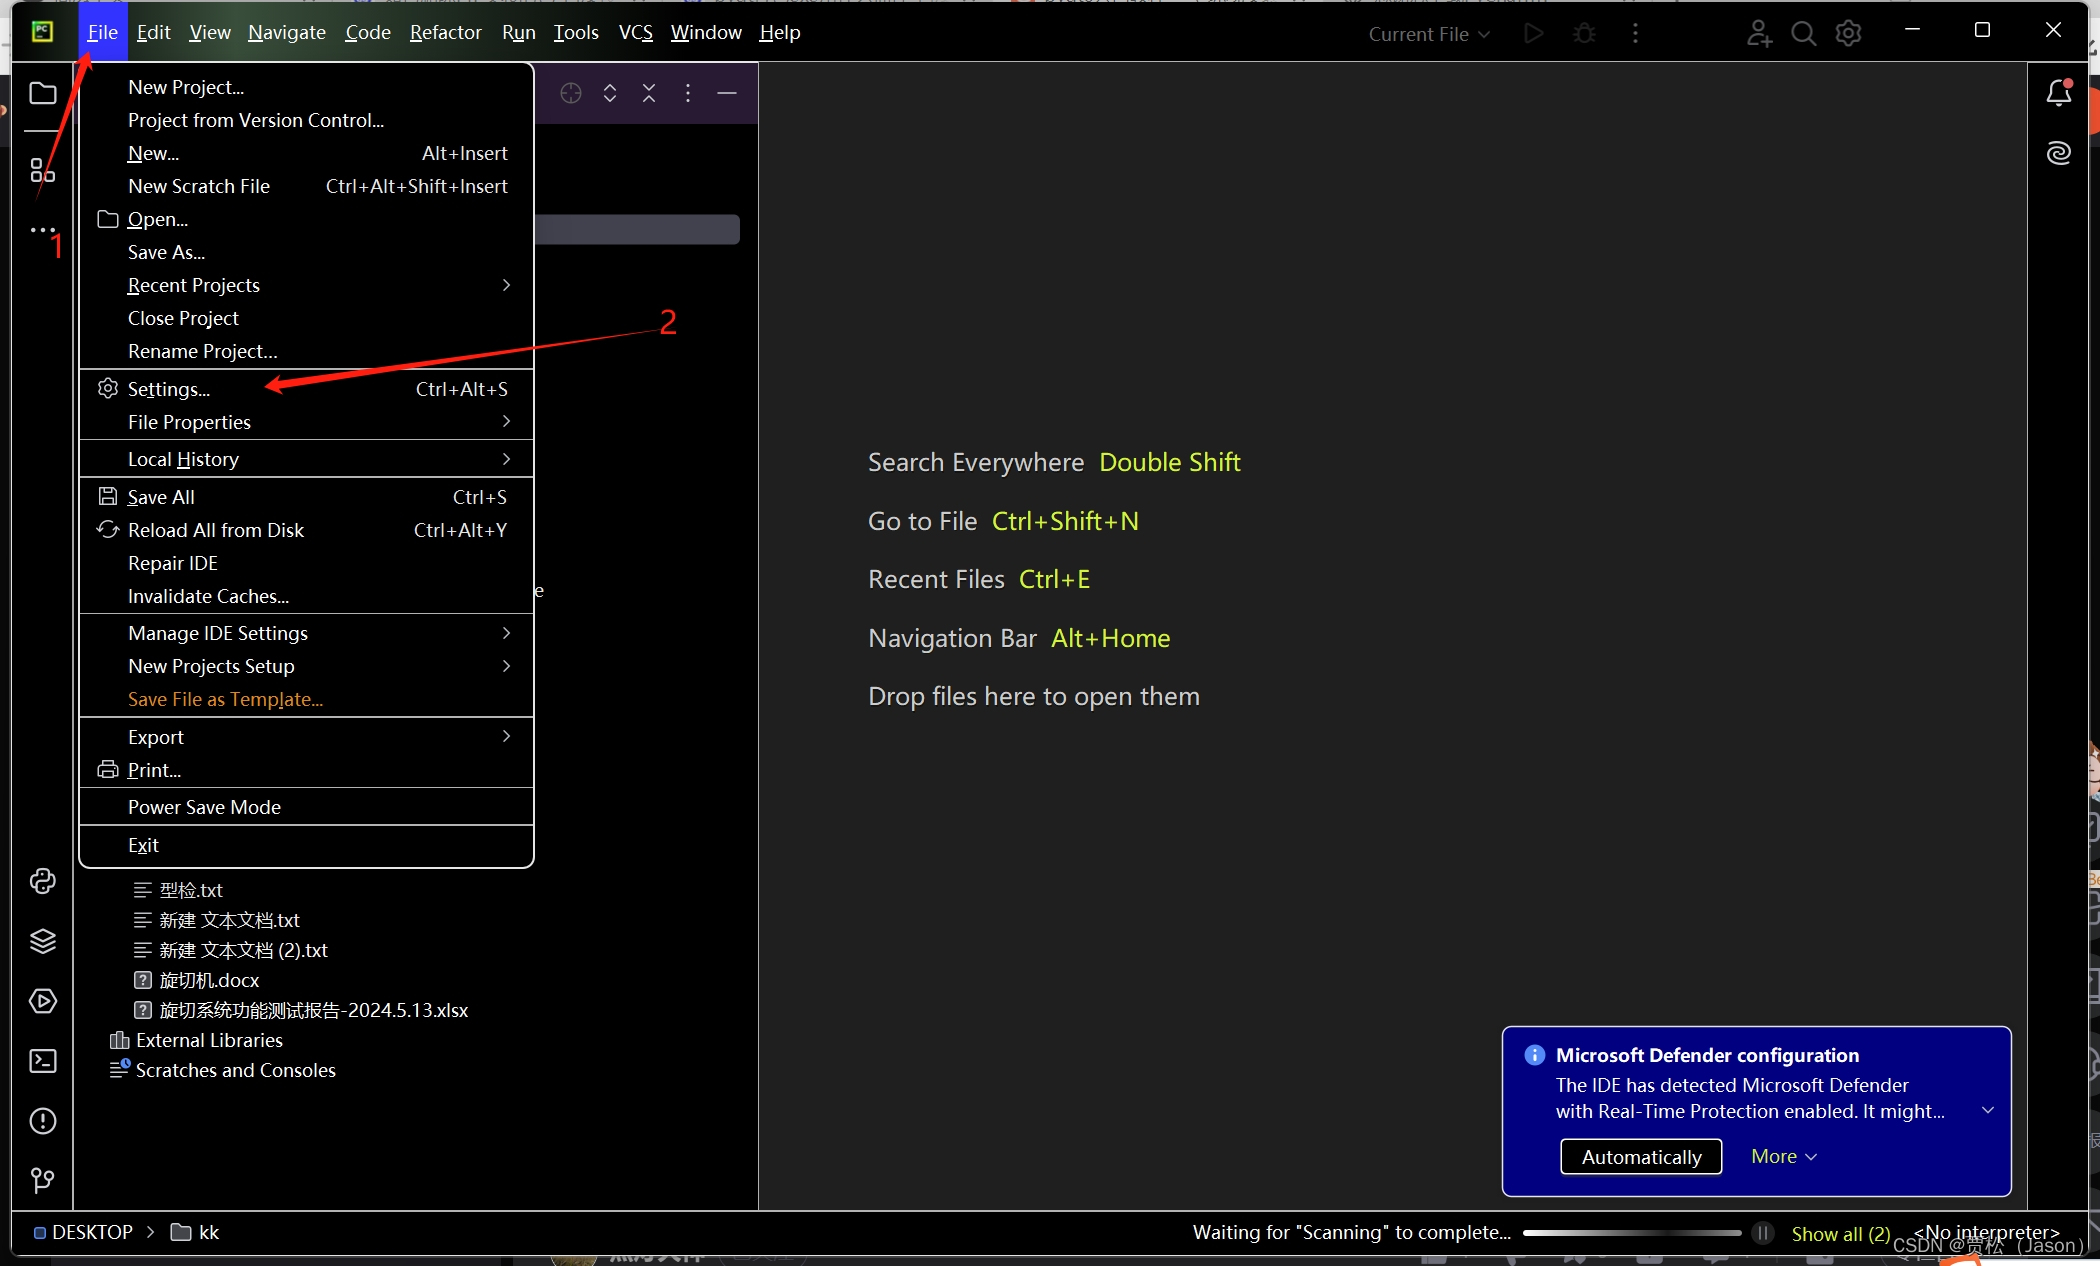Click the Automatically button
2100x1266 pixels.
(x=1641, y=1157)
